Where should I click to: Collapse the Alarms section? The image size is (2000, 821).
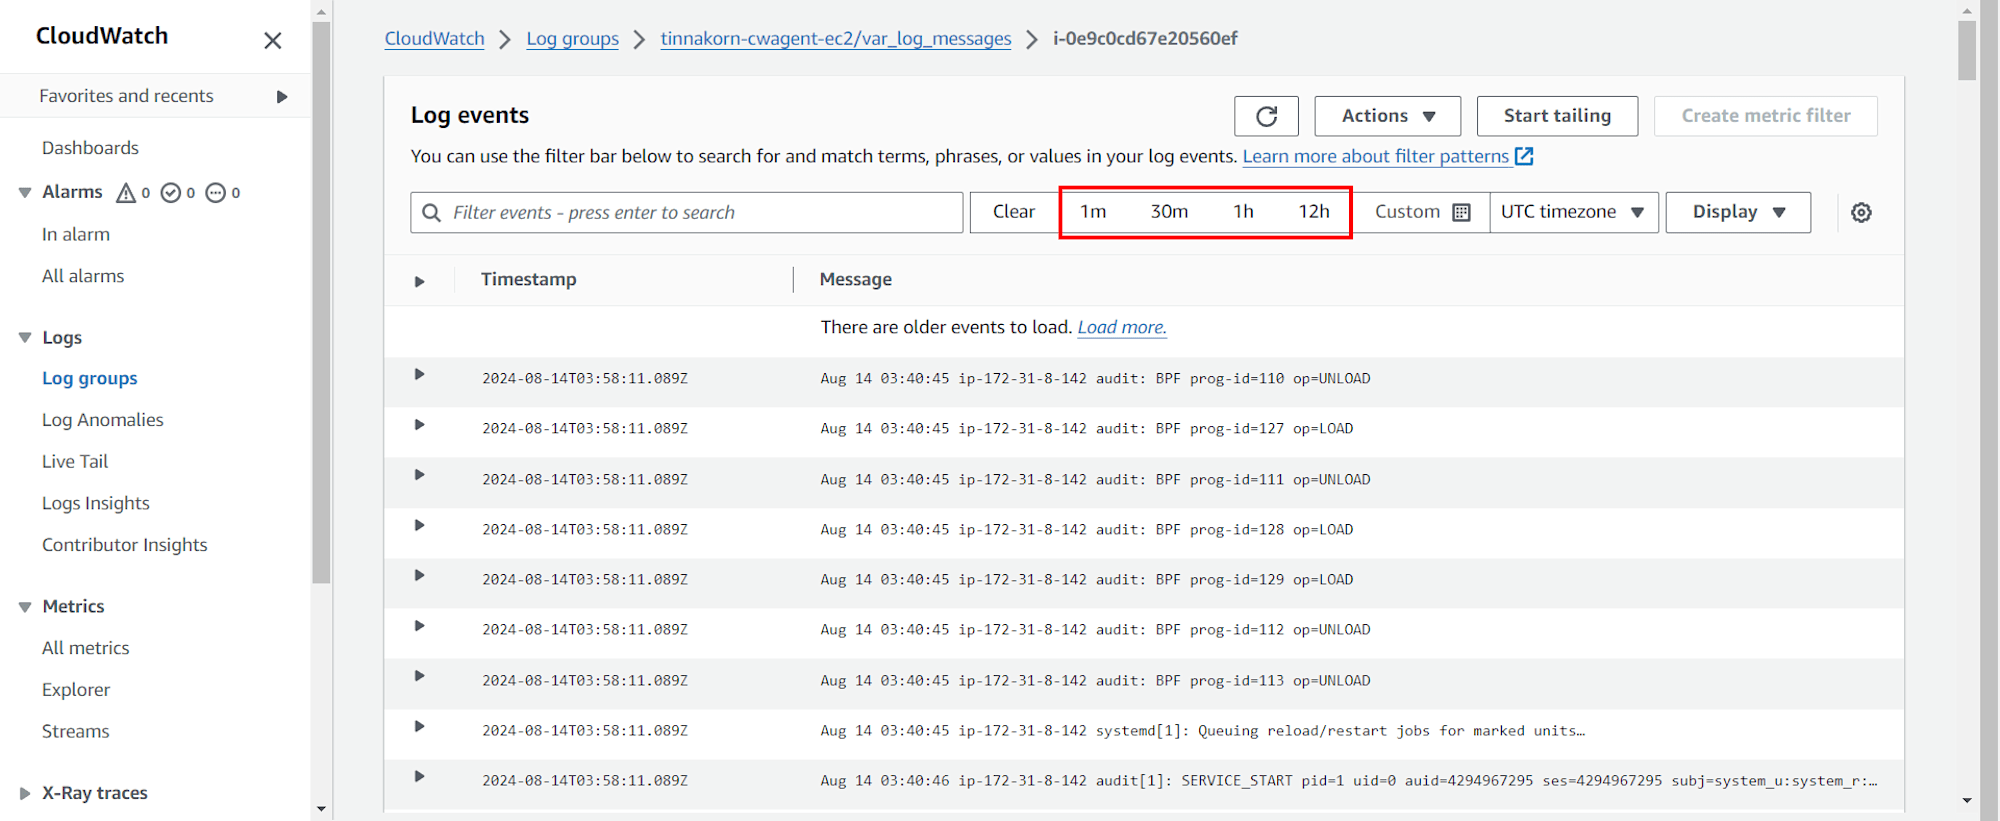pos(25,192)
